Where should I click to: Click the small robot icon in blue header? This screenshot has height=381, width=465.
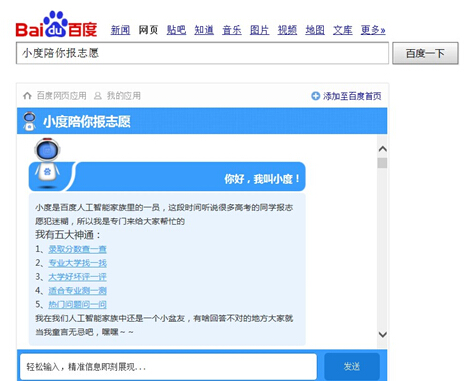click(x=29, y=121)
